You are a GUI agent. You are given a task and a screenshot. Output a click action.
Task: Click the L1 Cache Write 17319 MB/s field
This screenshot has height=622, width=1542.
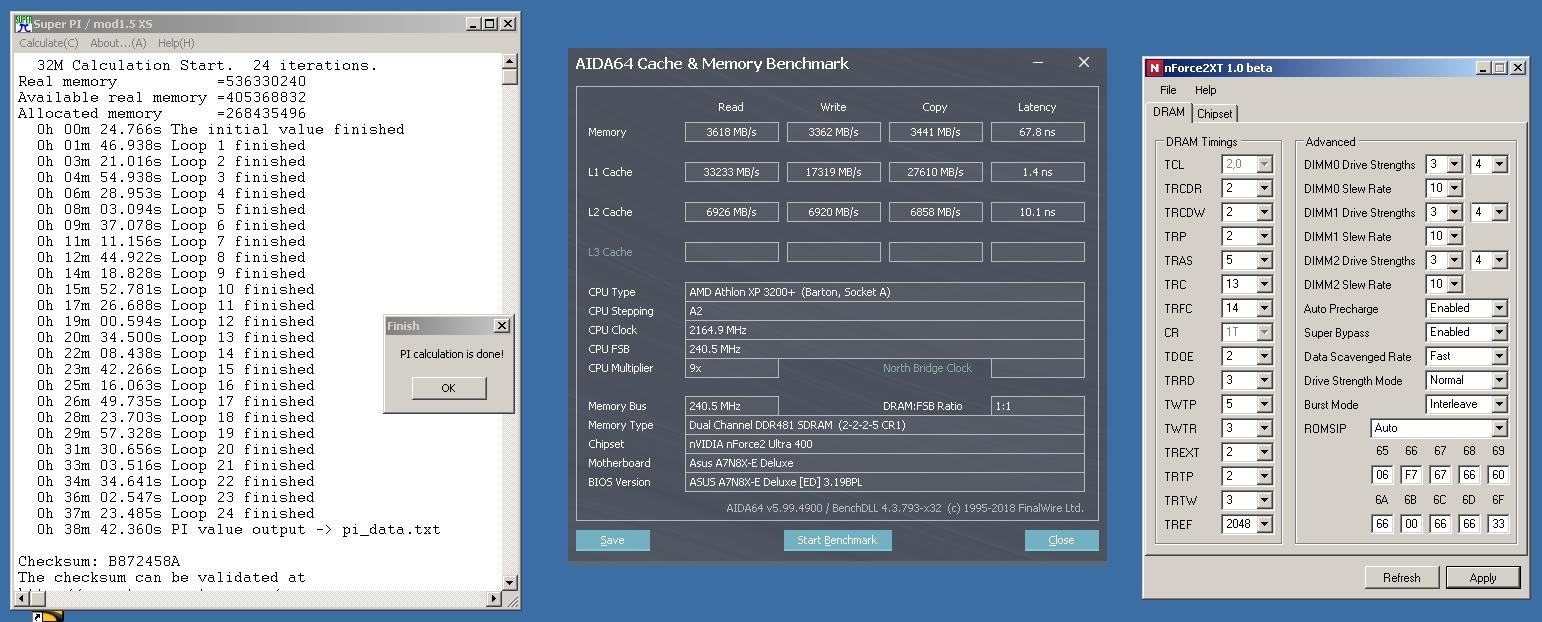834,172
